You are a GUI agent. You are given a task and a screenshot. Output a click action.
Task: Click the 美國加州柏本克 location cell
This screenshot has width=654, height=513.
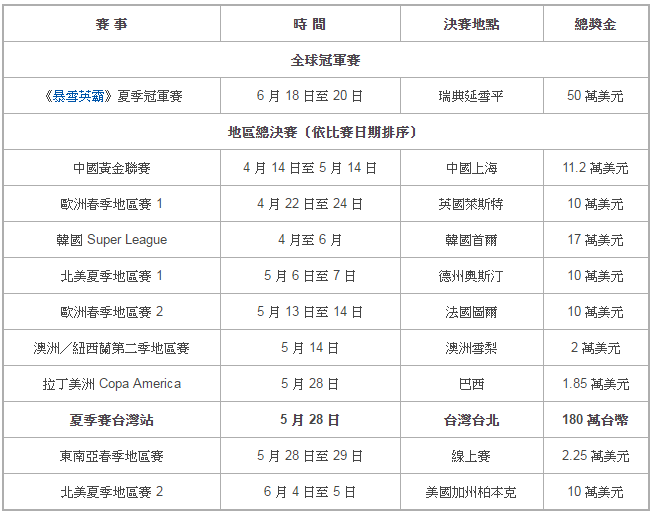click(x=471, y=492)
